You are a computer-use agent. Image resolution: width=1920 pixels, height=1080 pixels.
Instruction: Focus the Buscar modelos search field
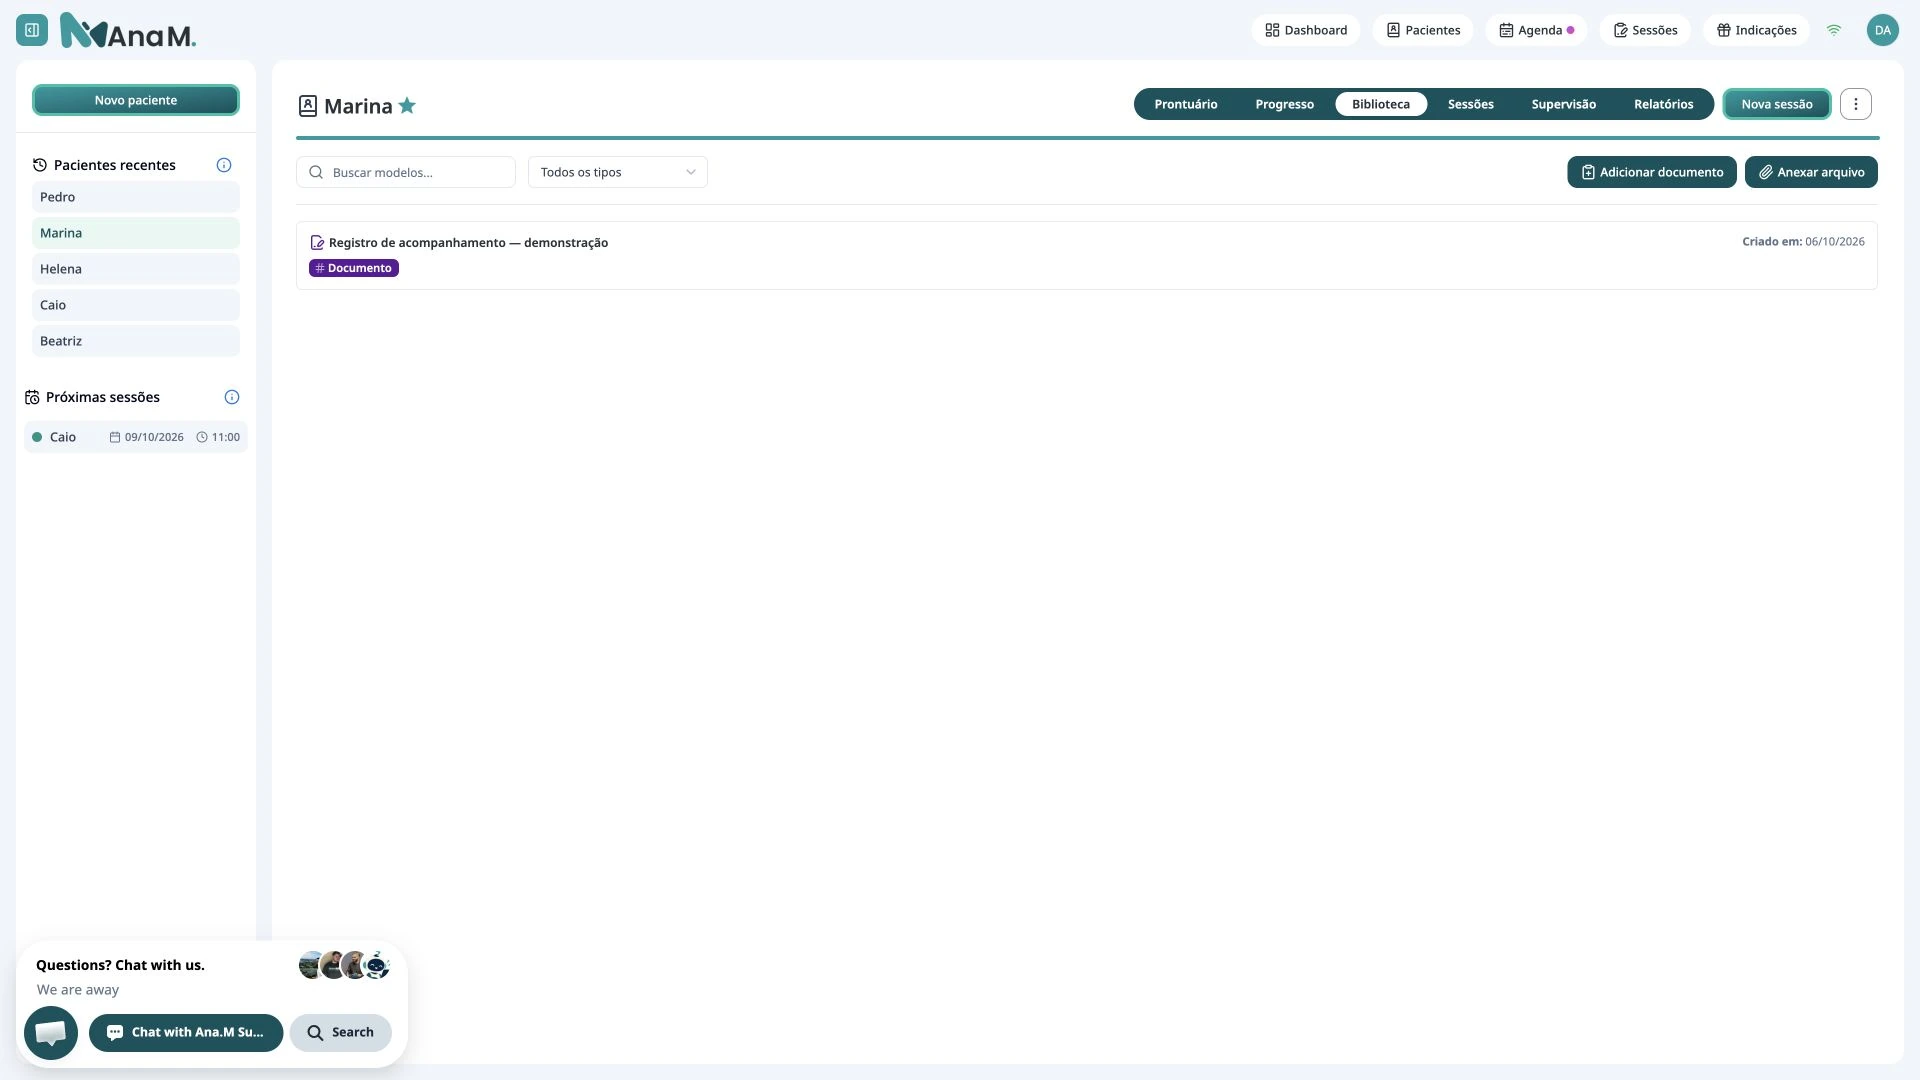tap(406, 172)
